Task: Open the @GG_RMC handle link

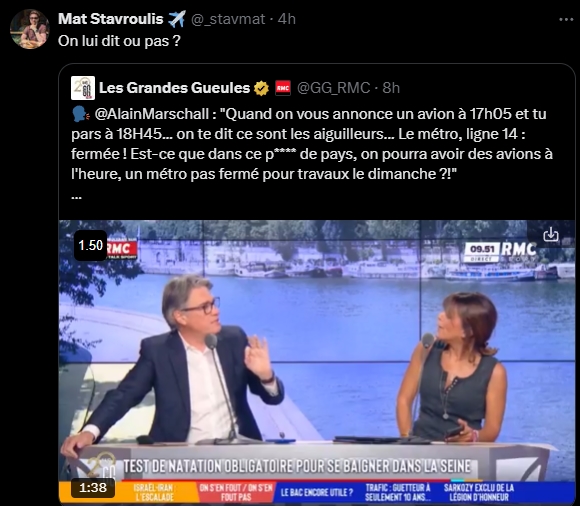Action: pos(333,88)
